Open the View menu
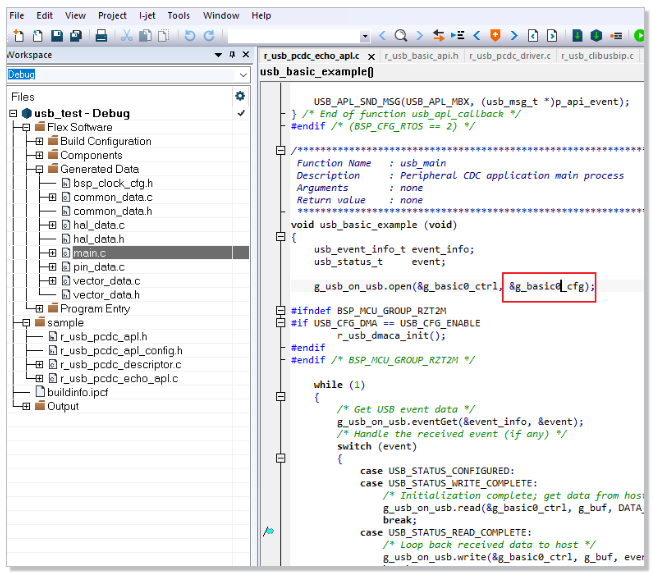Screen dimensions: 653x577 tap(75, 16)
